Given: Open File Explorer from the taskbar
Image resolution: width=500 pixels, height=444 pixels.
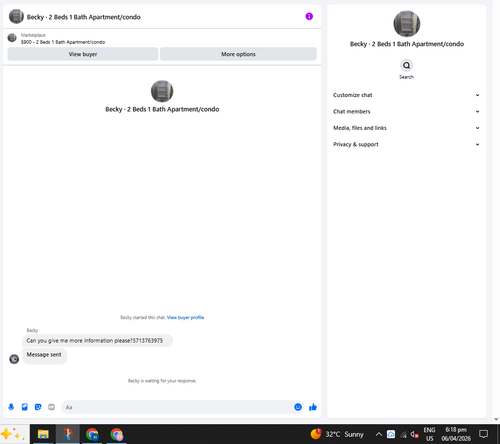Looking at the screenshot, I should pos(43,434).
